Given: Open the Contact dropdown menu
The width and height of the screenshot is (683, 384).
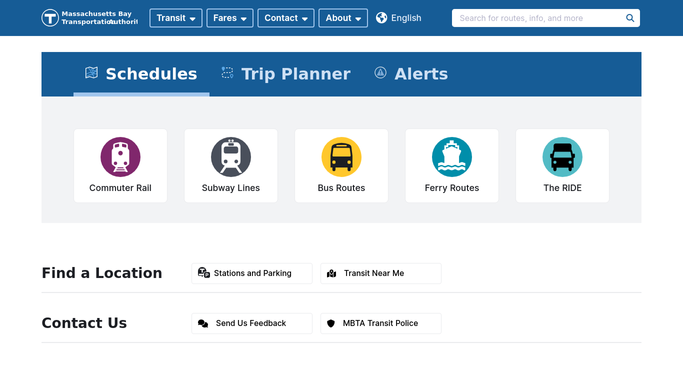Looking at the screenshot, I should point(286,18).
